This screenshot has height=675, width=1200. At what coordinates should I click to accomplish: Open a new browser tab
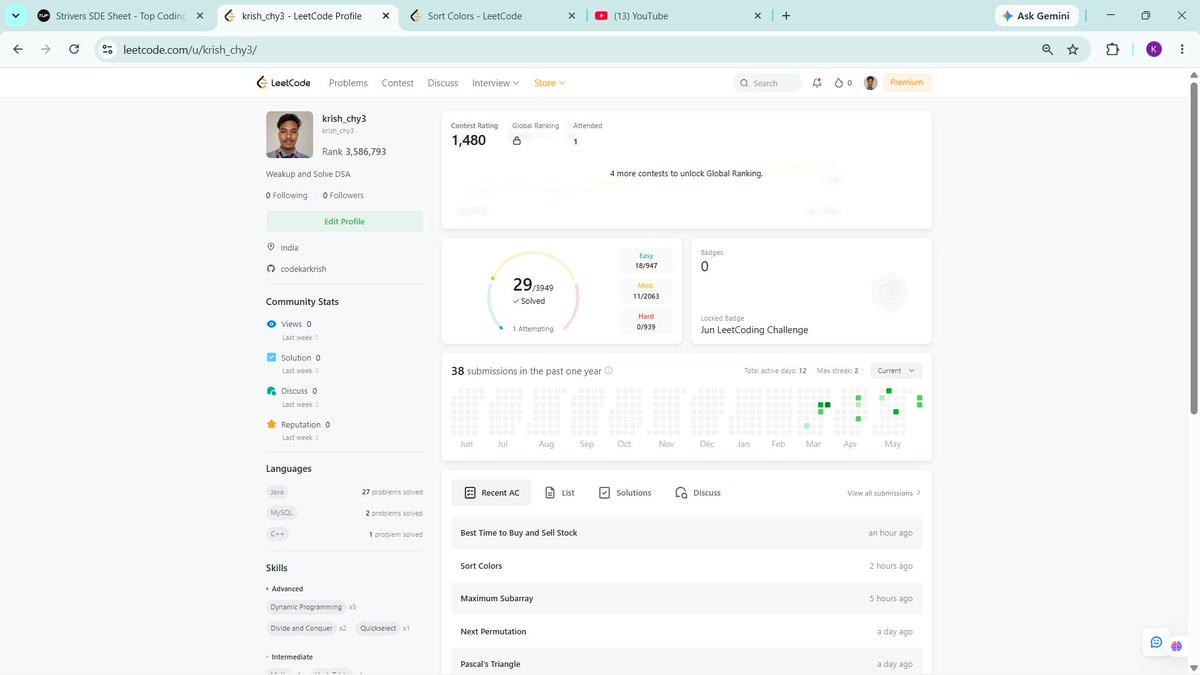(786, 16)
